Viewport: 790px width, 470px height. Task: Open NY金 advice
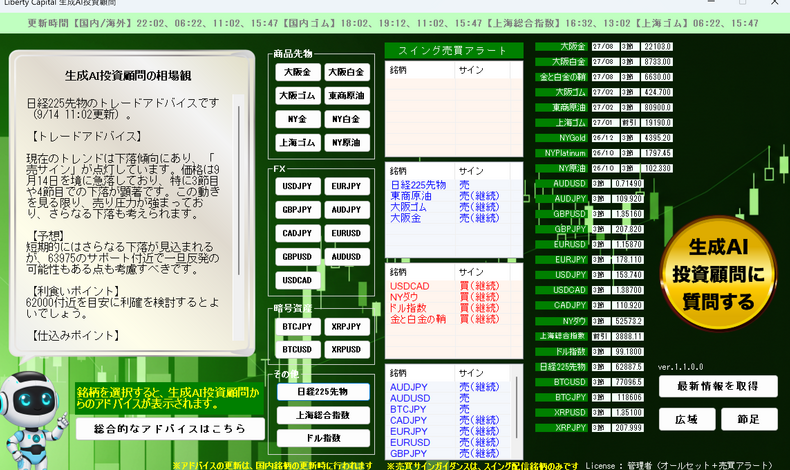tap(297, 119)
